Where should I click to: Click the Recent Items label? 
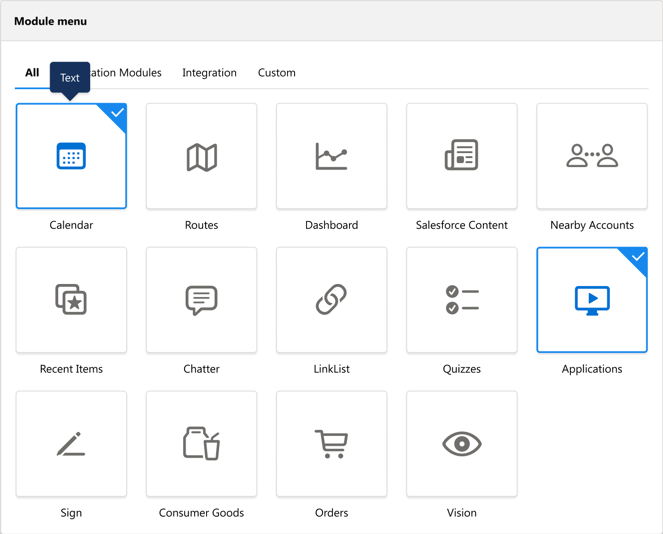point(71,369)
